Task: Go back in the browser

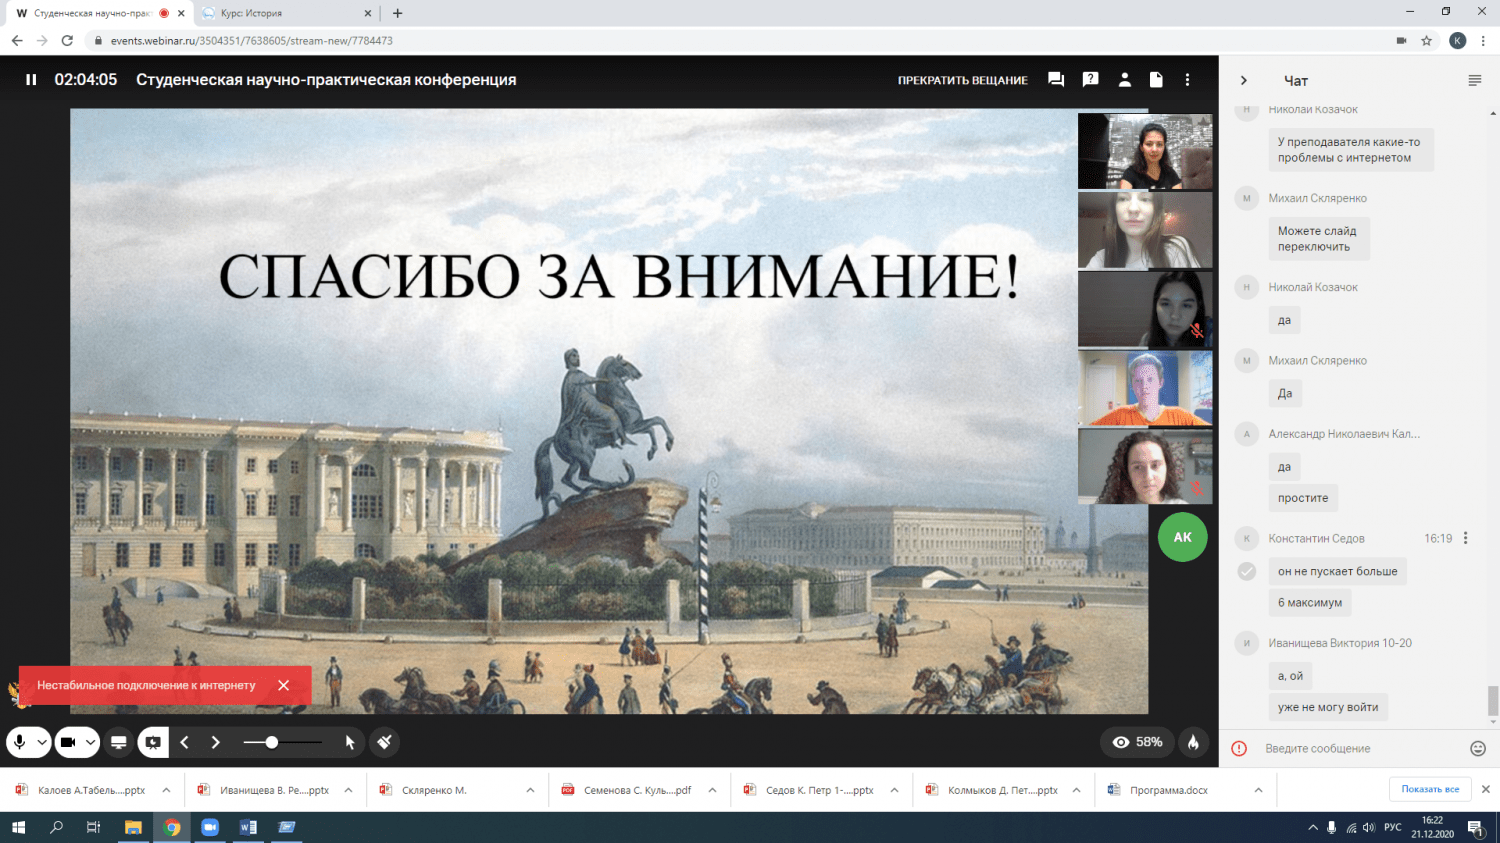Action: (17, 41)
